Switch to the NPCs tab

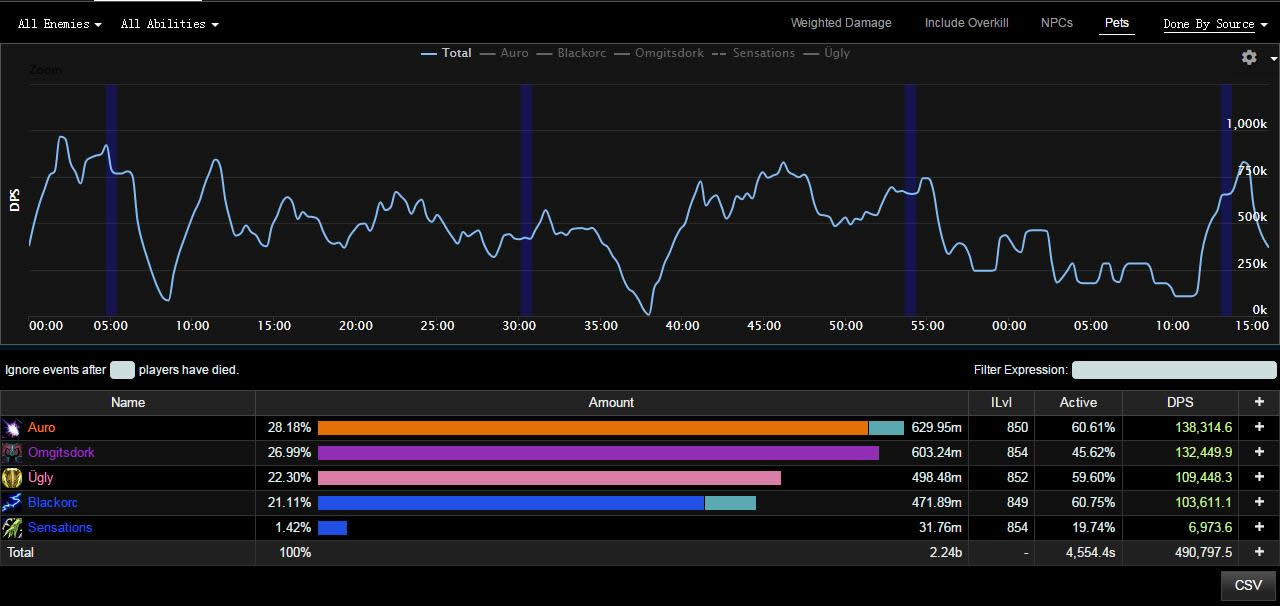click(x=1056, y=23)
